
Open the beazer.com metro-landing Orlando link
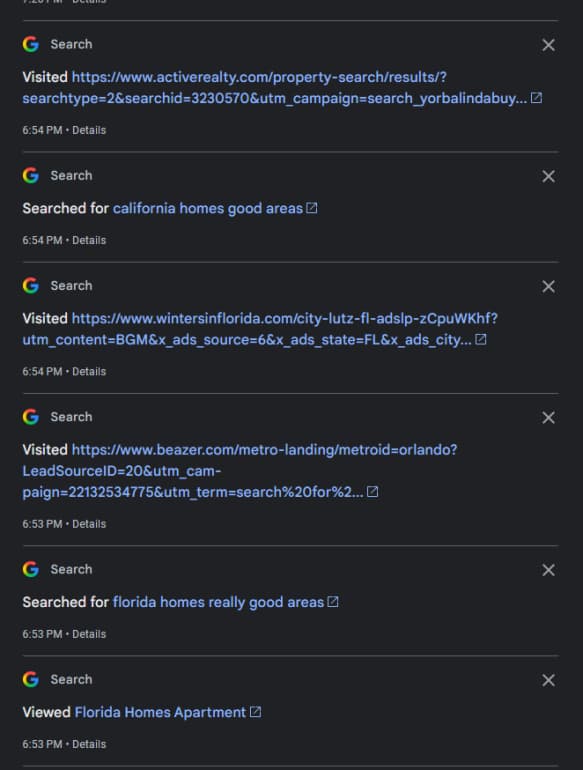(x=240, y=470)
